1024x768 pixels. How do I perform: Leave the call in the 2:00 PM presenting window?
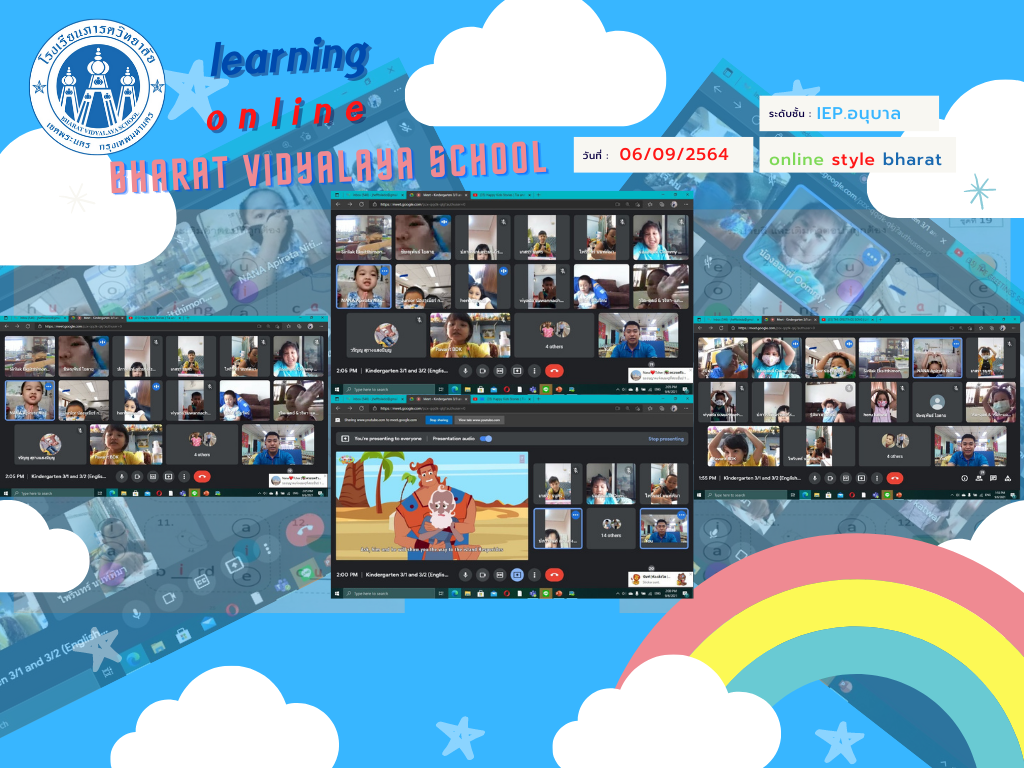(x=554, y=575)
